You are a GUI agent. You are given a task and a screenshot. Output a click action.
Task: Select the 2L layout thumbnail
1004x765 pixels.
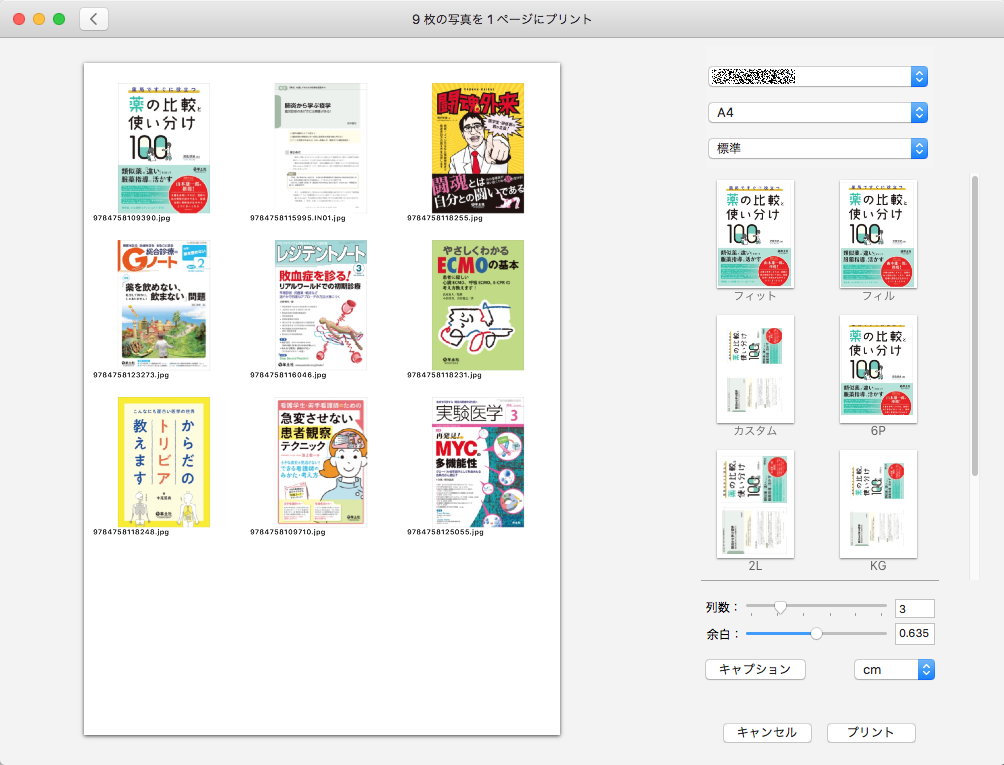pos(755,503)
